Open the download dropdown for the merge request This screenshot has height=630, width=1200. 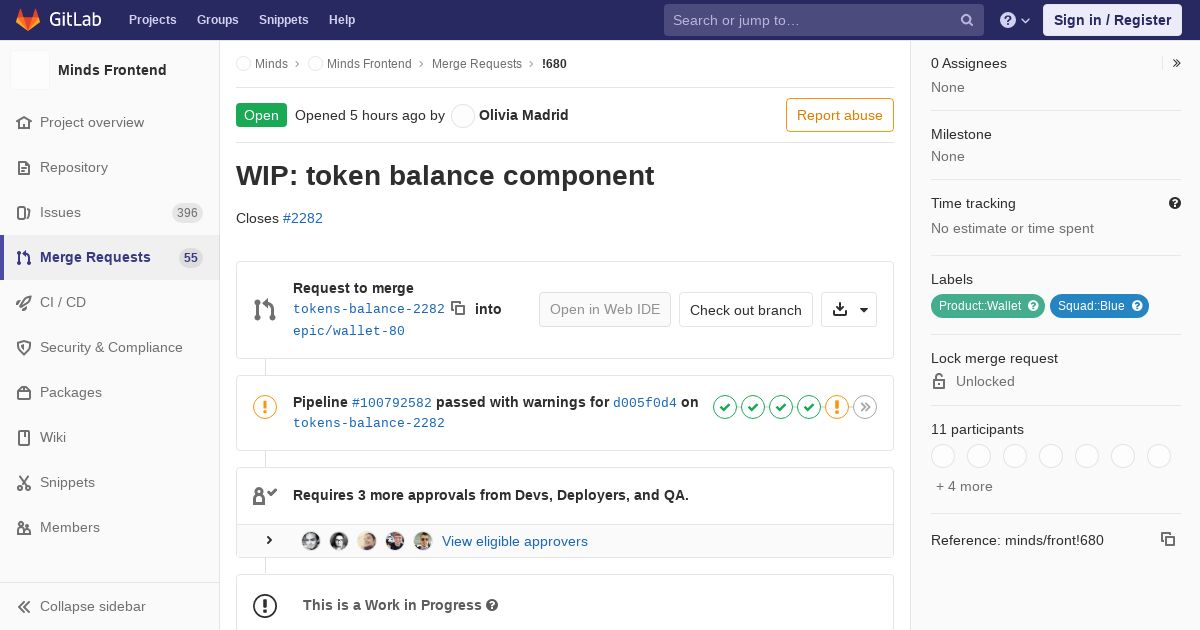[849, 310]
